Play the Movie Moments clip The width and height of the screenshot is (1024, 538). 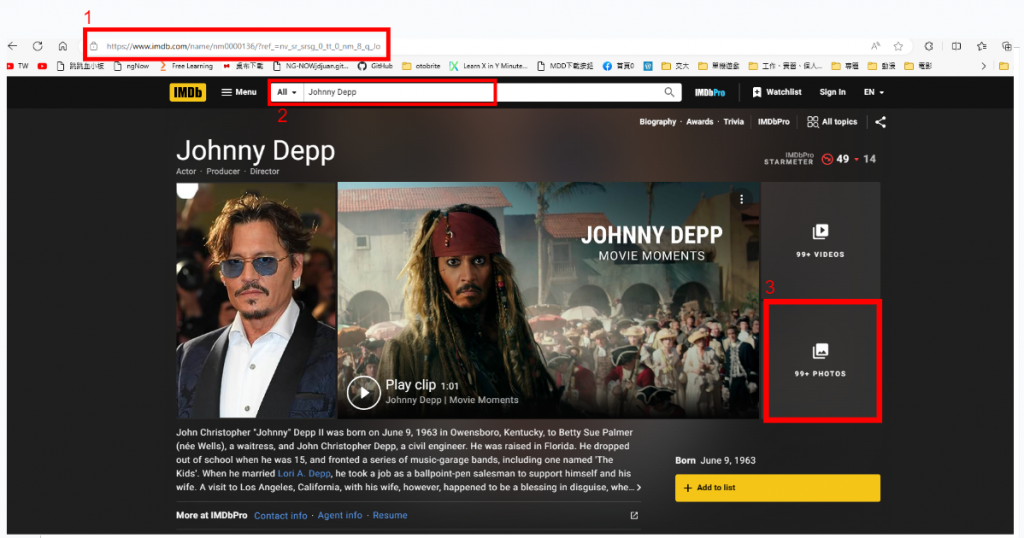(x=363, y=392)
